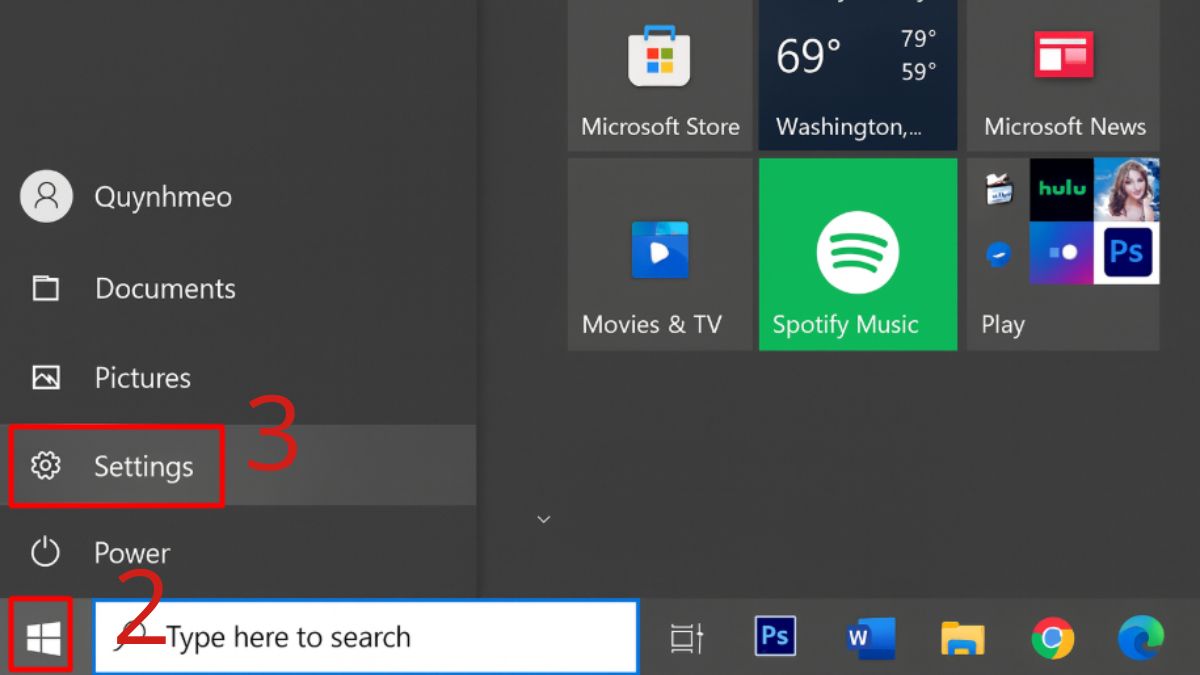The width and height of the screenshot is (1200, 675).
Task: Open the Microsoft News tile
Action: [x=1063, y=75]
